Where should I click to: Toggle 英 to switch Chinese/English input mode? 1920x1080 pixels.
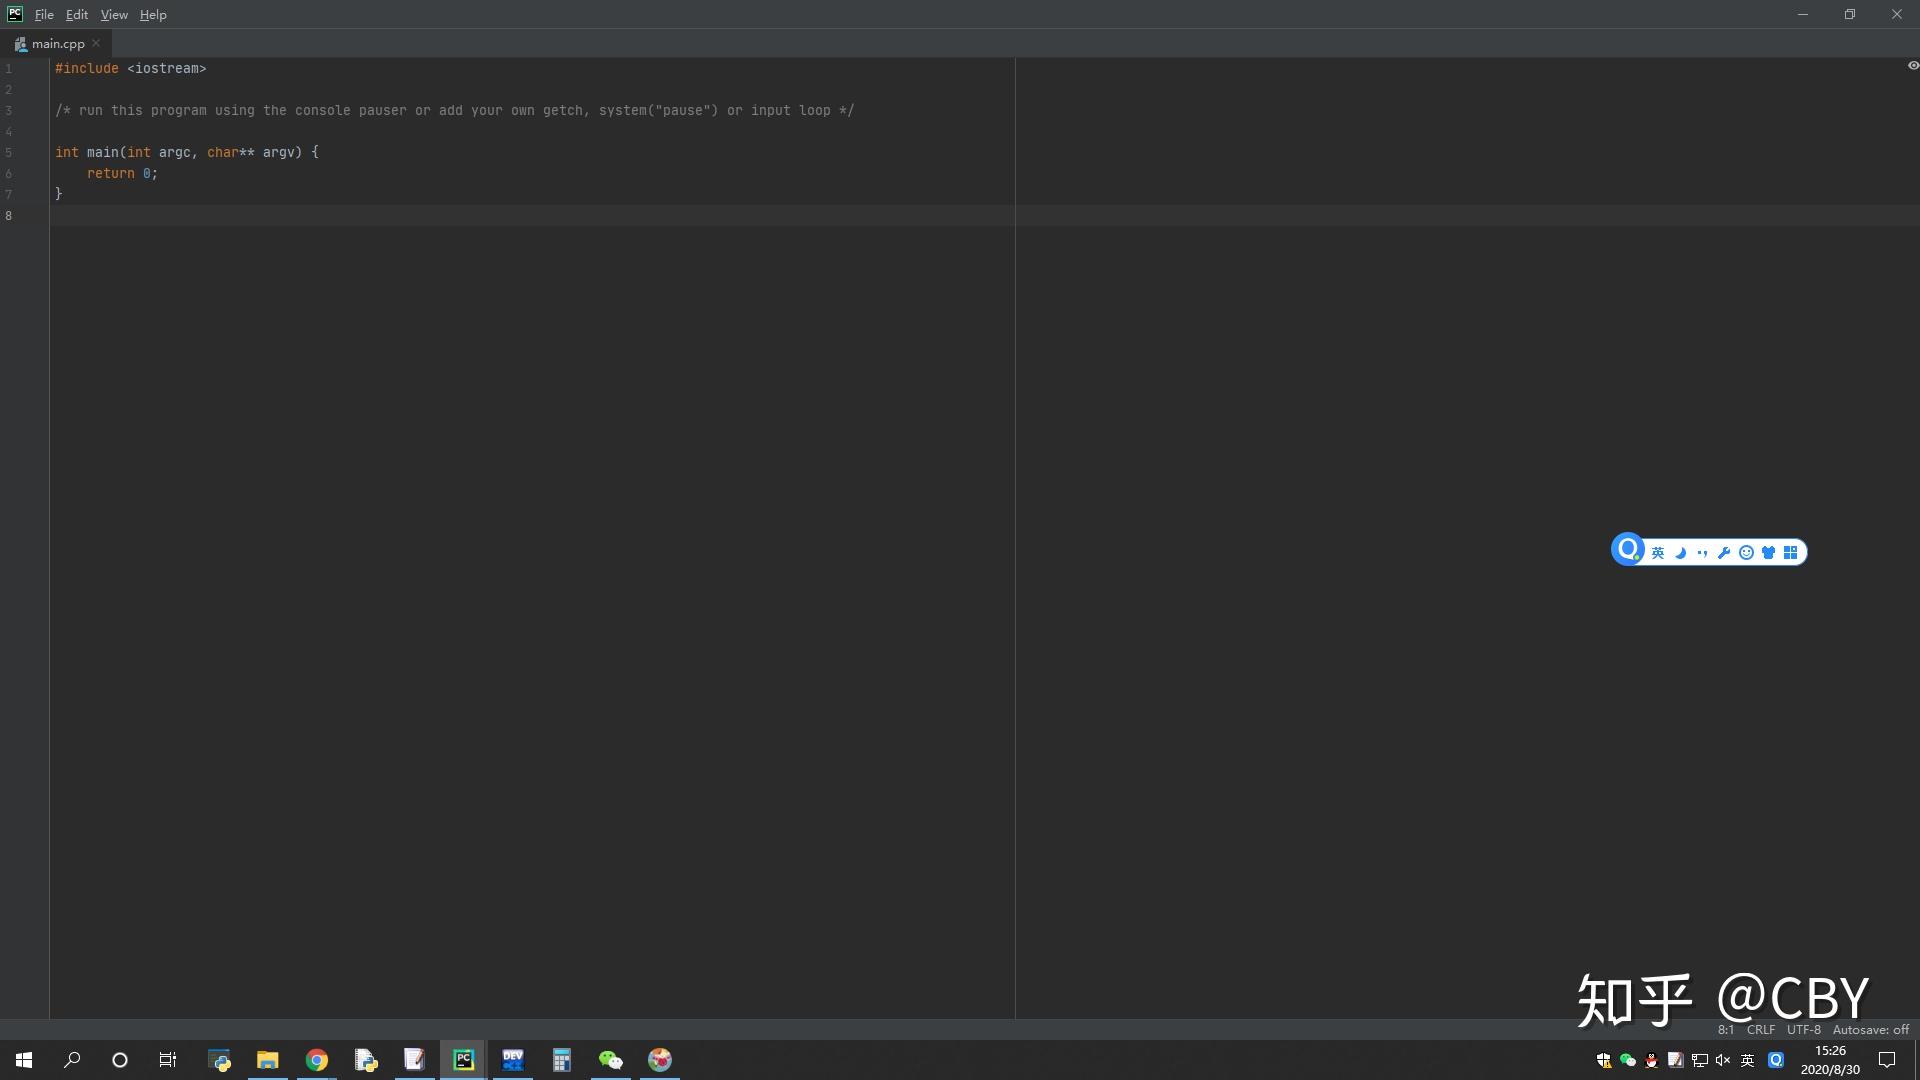(x=1658, y=552)
